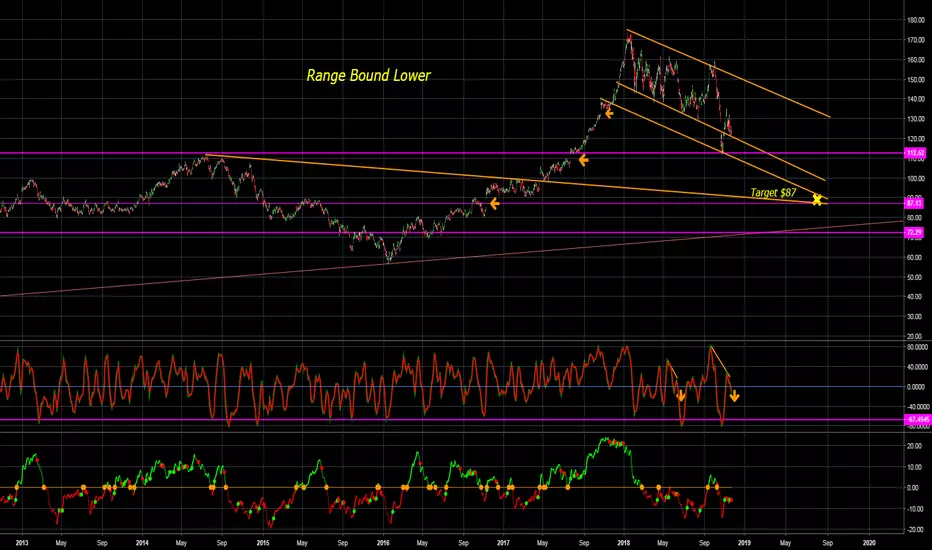Select the yellow X target marker
This screenshot has height=550, width=932.
pyautogui.click(x=817, y=200)
